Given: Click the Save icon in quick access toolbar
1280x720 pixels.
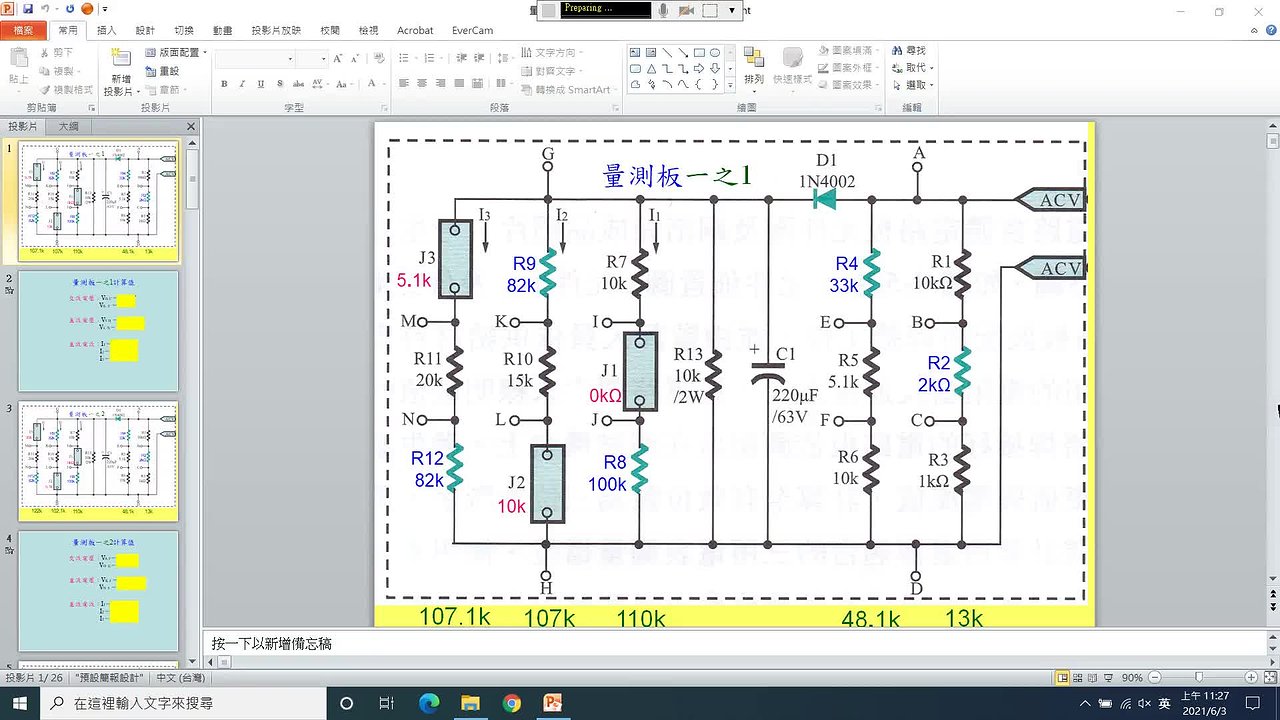Looking at the screenshot, I should 28,9.
